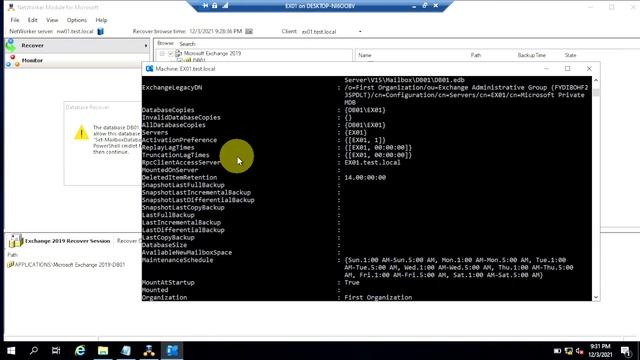Open File Explorer from the taskbar
This screenshot has height=360, width=640.
coord(103,351)
